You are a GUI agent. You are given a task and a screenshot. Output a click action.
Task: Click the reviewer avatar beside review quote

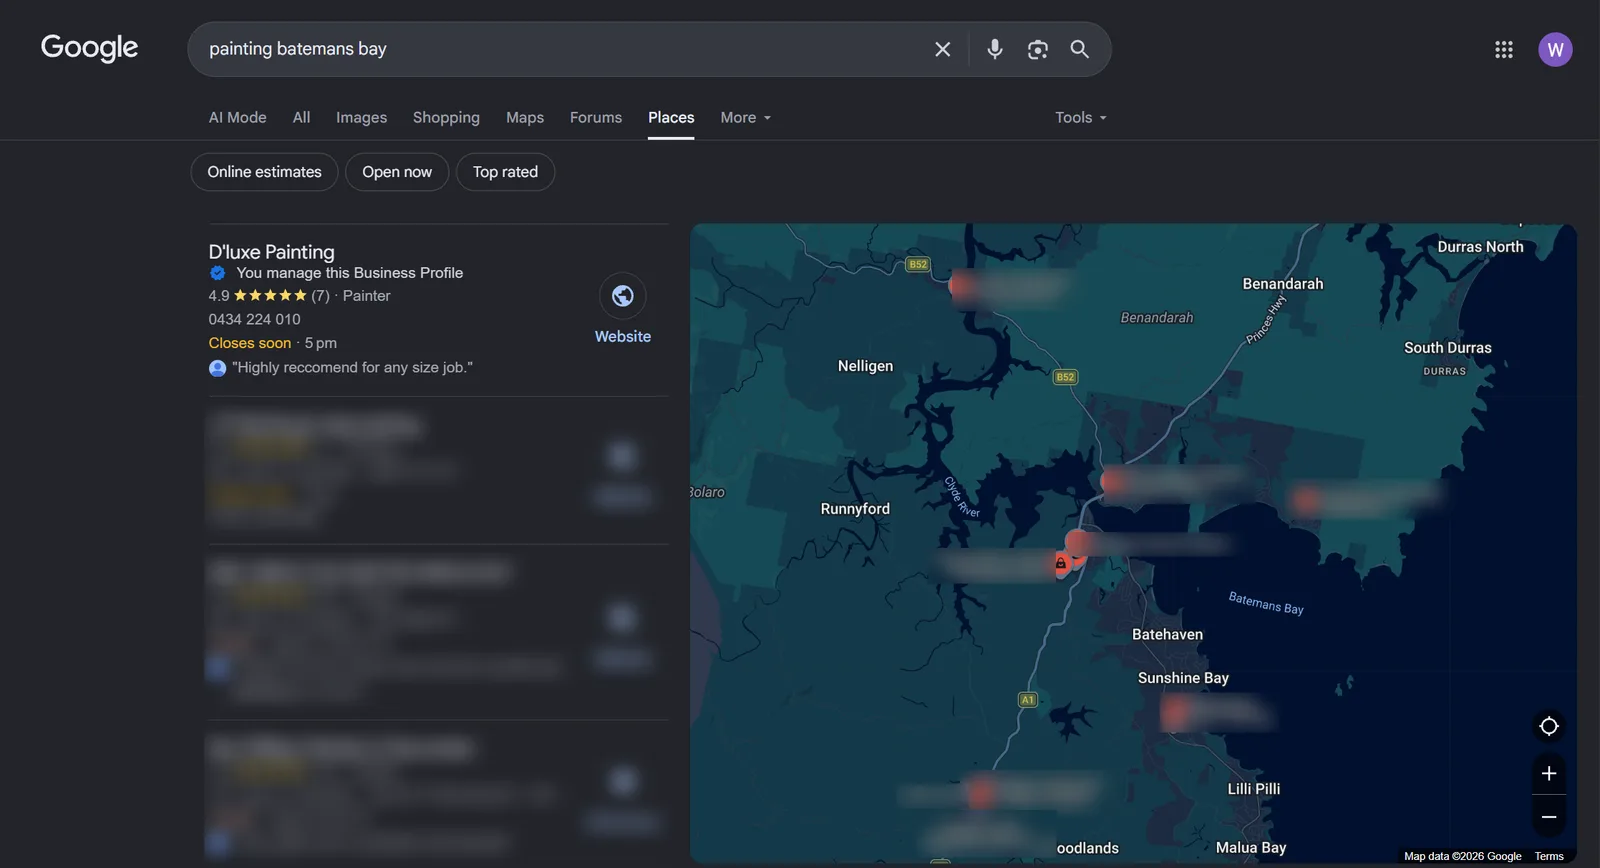217,368
